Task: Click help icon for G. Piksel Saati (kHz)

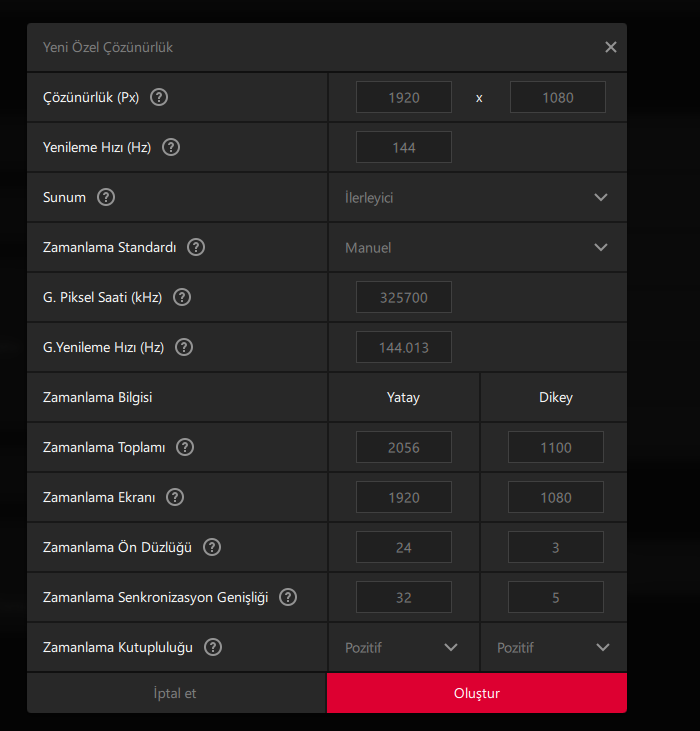Action: (182, 297)
